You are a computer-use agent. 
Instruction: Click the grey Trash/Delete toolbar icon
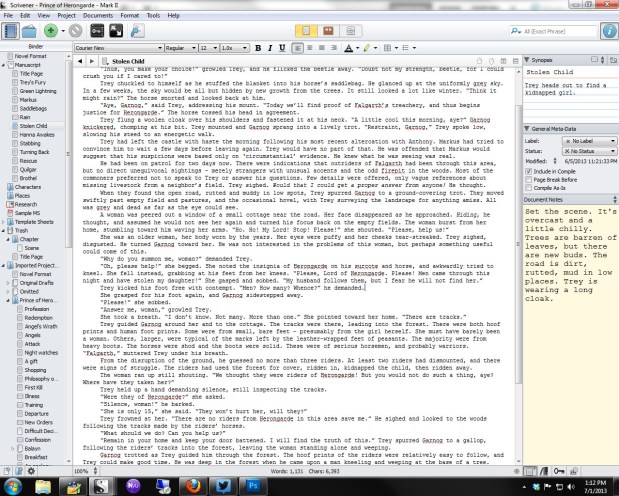click(75, 31)
